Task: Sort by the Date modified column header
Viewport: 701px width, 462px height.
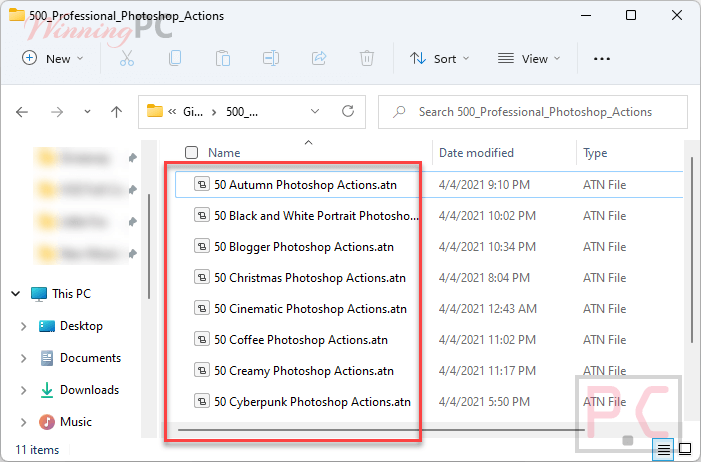Action: click(476, 153)
